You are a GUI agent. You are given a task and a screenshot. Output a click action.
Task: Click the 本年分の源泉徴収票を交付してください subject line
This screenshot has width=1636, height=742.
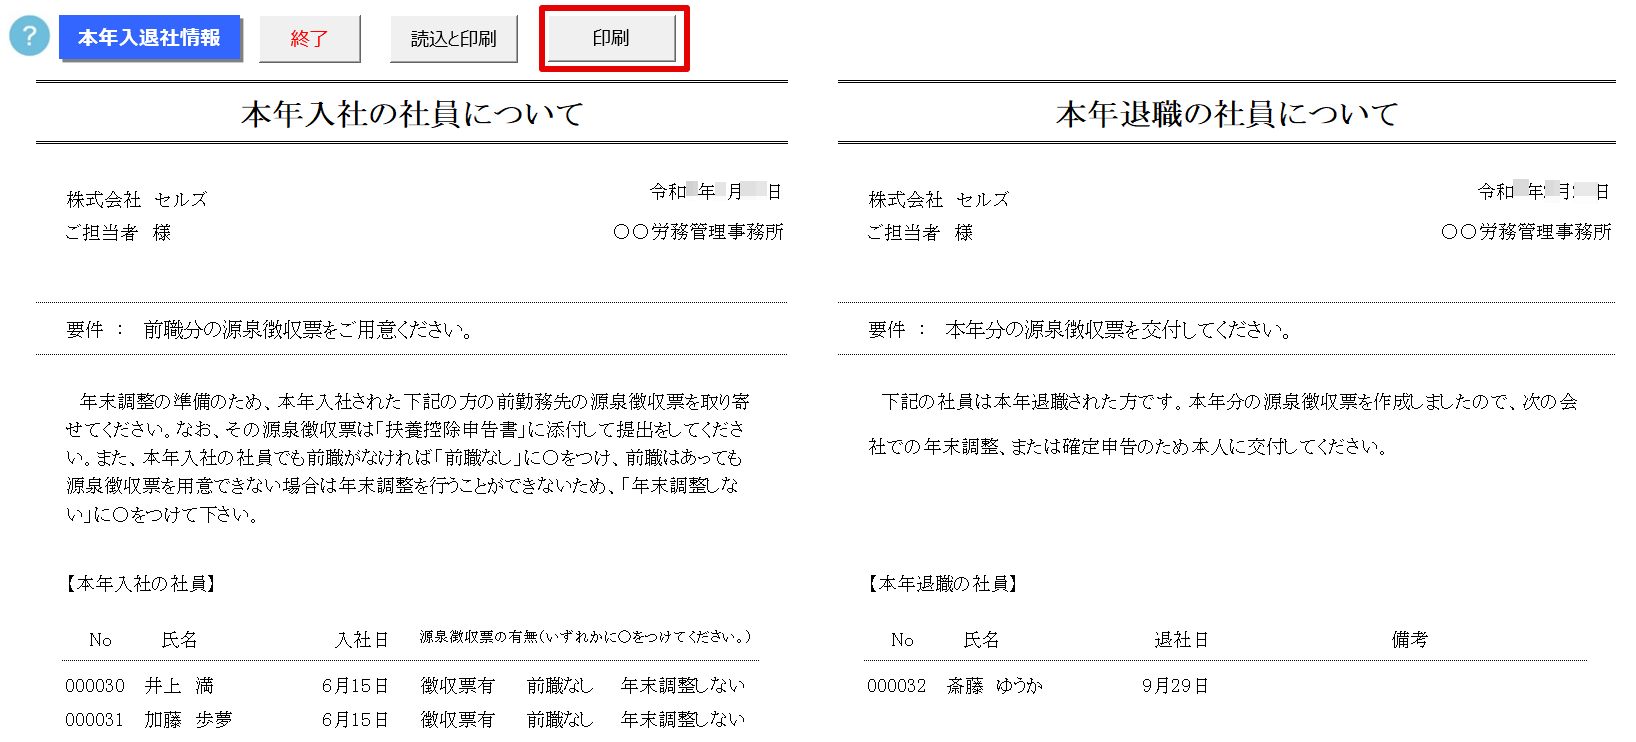click(x=1118, y=330)
